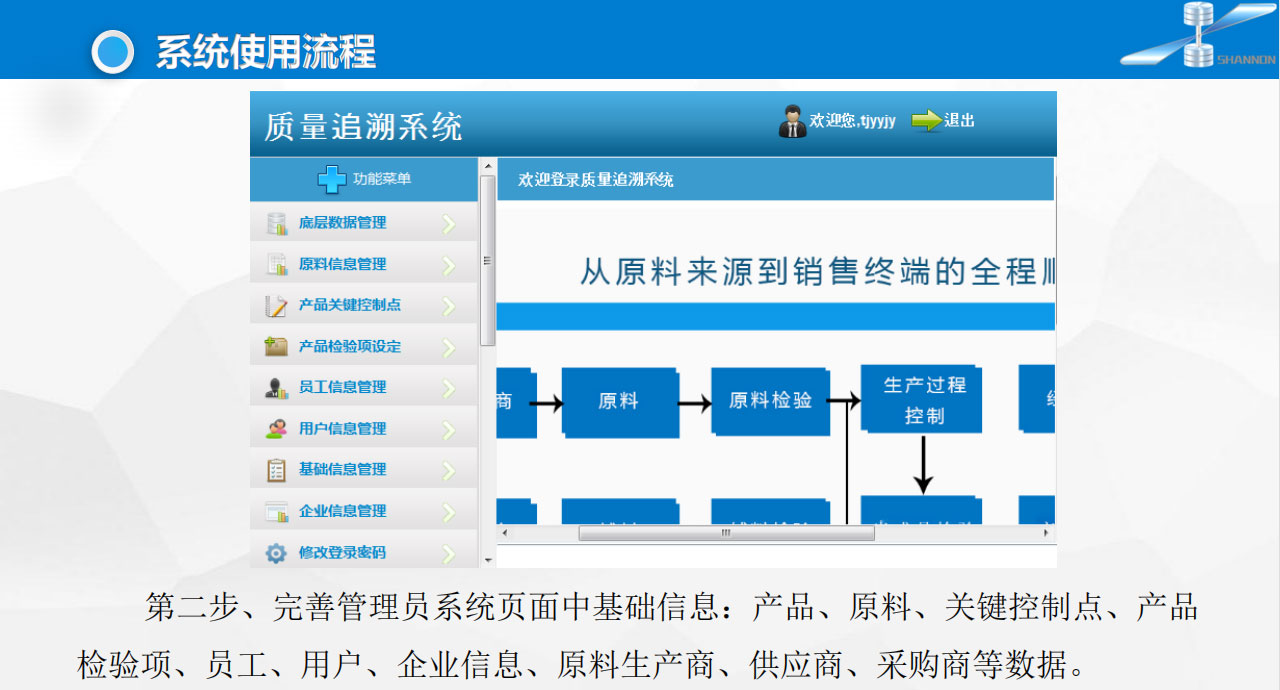1280x690 pixels.
Task: Click the document icon beside 原料信息管理
Action: (x=277, y=265)
